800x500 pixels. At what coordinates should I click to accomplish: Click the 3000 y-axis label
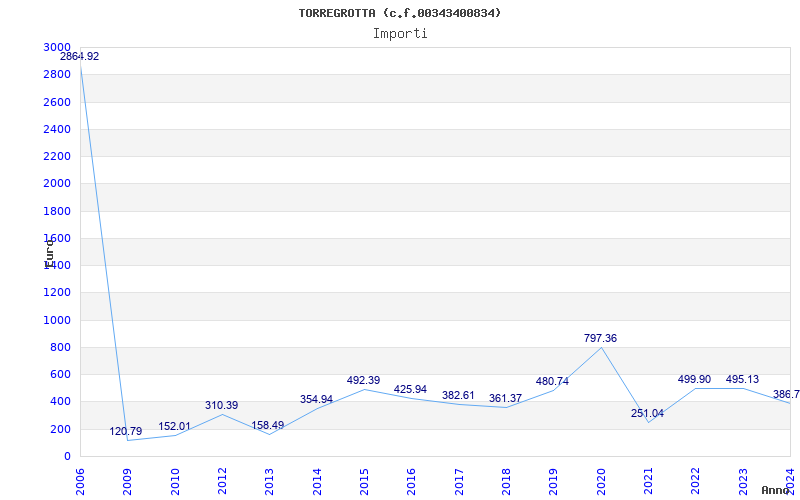(57, 47)
